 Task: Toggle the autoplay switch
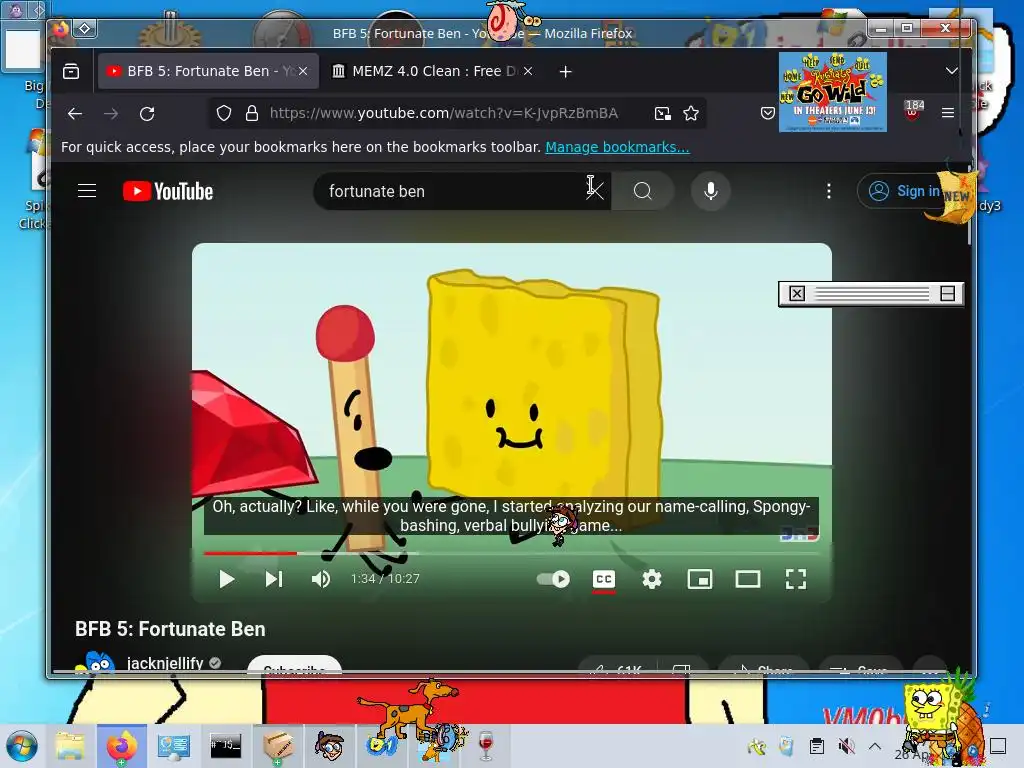point(553,579)
